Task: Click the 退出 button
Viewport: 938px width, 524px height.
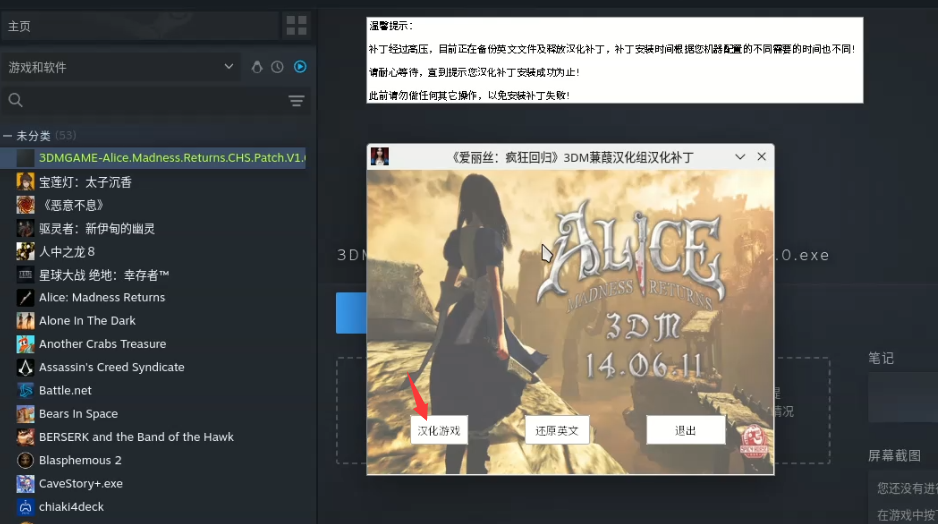Action: coord(686,430)
